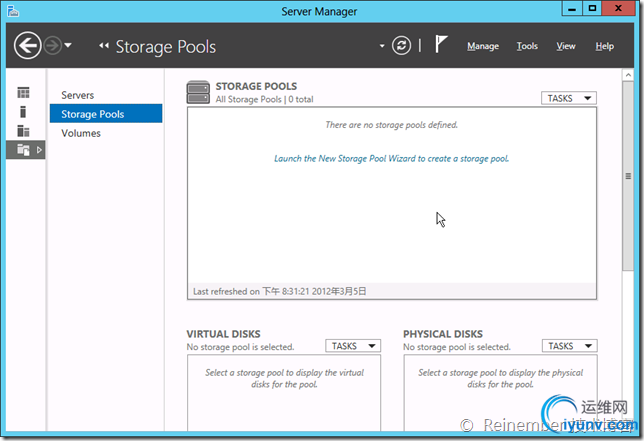This screenshot has height=441, width=644.
Task: Click the 'Last refreshed on' status text
Action: (280, 292)
